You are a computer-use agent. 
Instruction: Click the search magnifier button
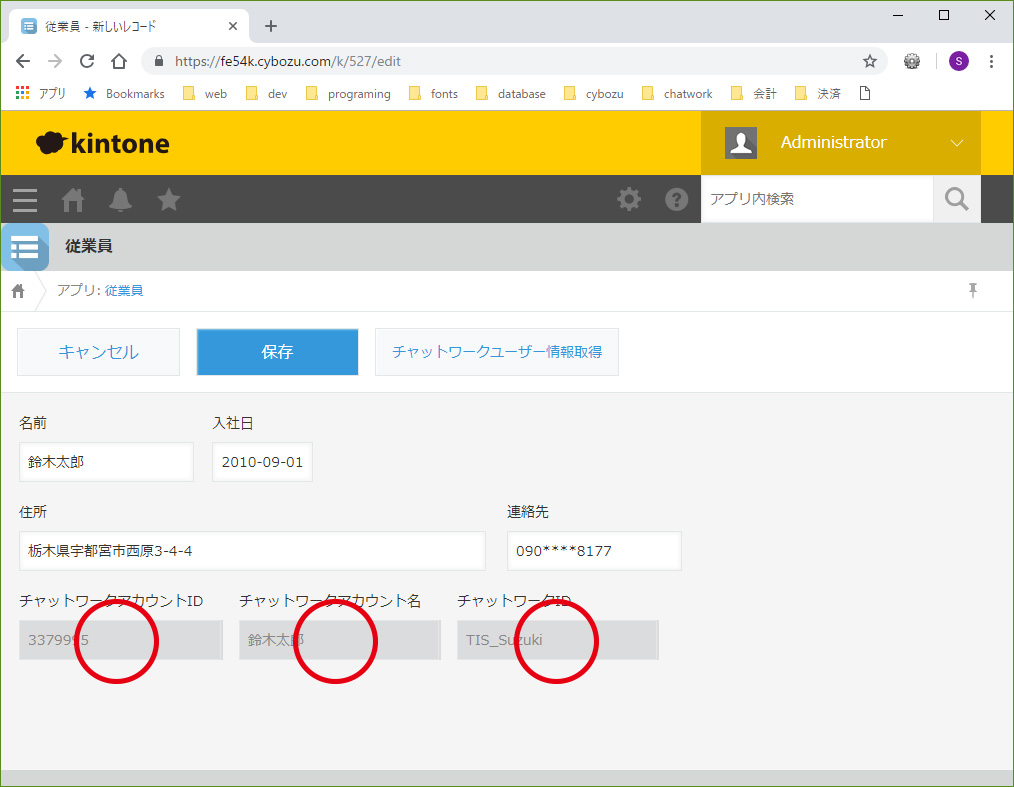[956, 199]
